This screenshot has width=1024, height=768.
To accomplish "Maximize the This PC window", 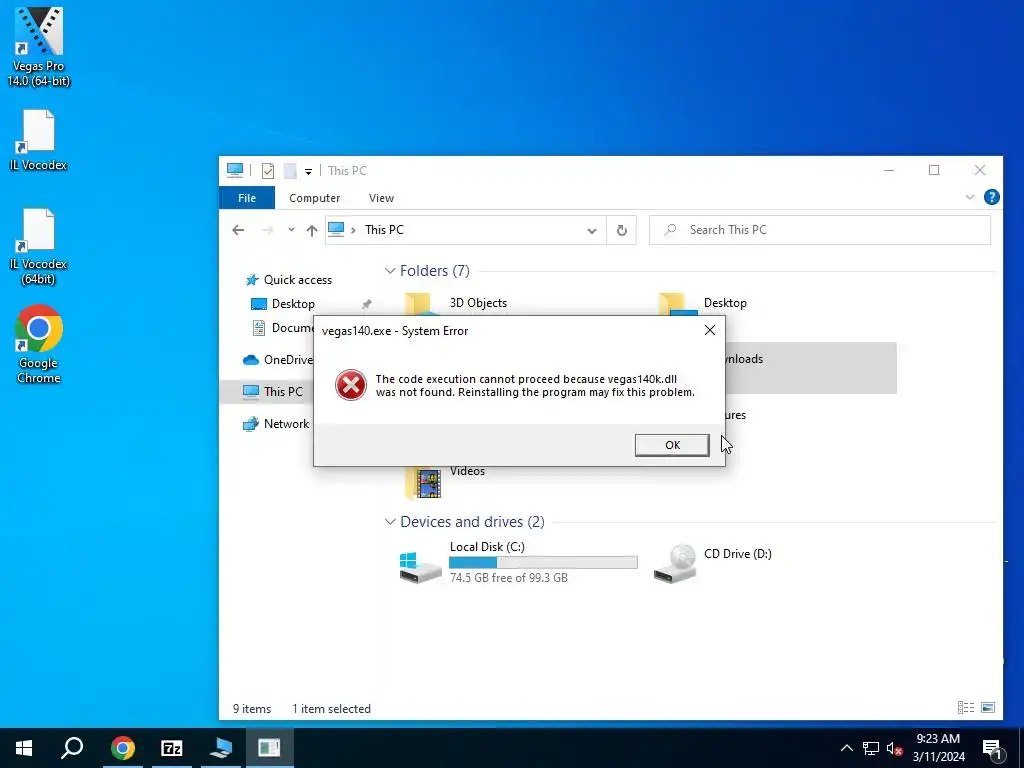I will pyautogui.click(x=934, y=170).
